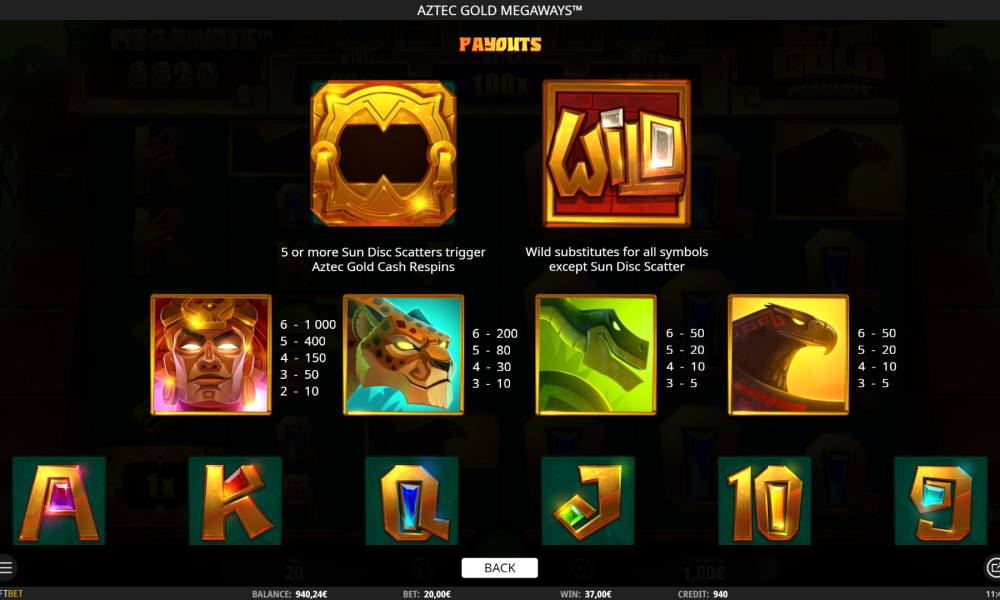Click the bet amount 20,00€
This screenshot has width=1000, height=600.
pos(436,594)
